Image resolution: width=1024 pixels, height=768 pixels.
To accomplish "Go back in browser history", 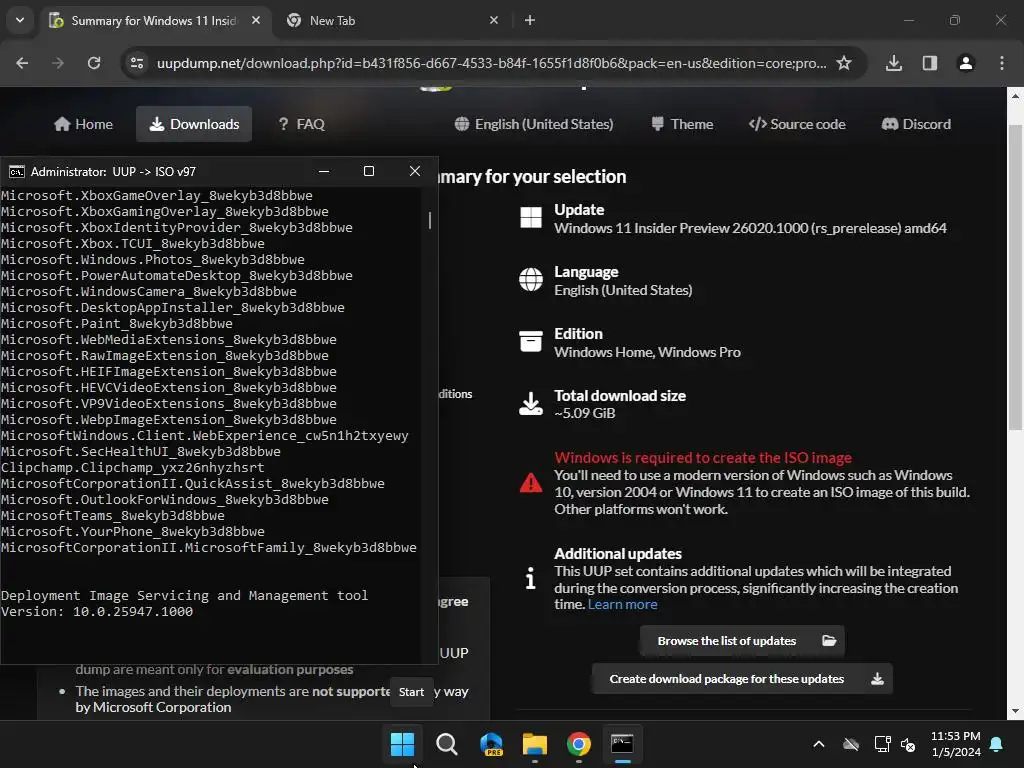I will pos(22,63).
